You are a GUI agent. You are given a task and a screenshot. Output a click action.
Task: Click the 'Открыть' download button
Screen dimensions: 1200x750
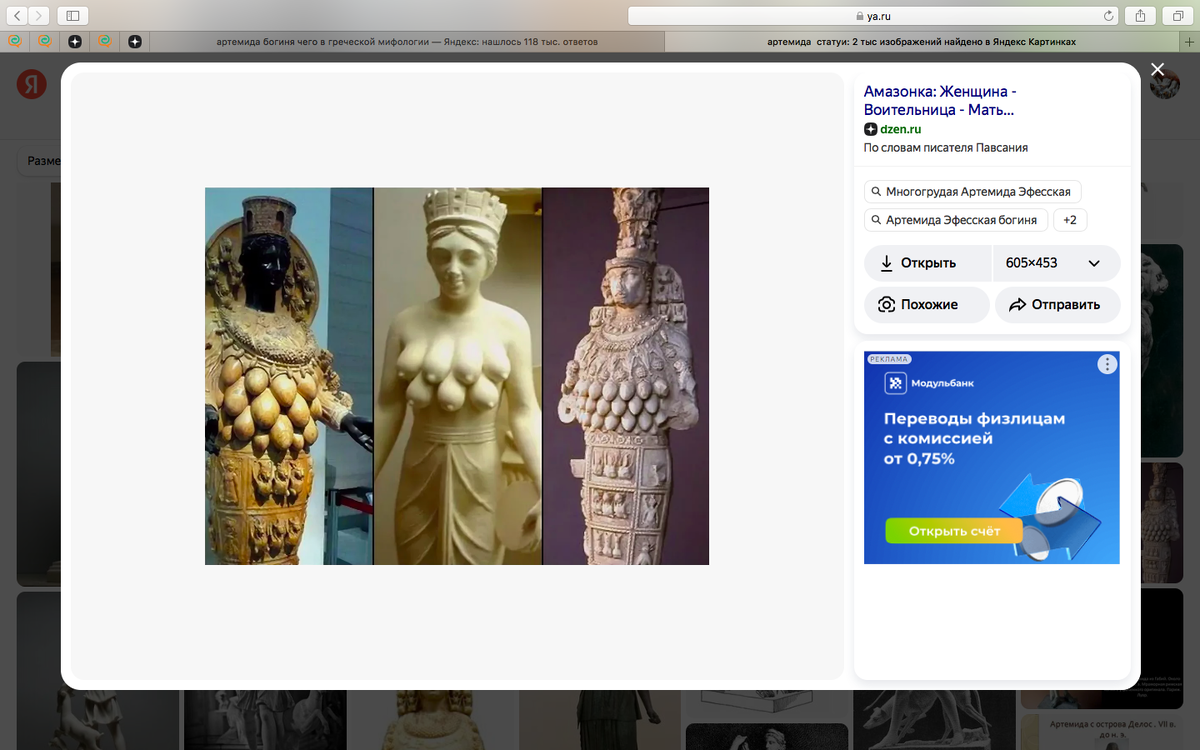pos(928,263)
